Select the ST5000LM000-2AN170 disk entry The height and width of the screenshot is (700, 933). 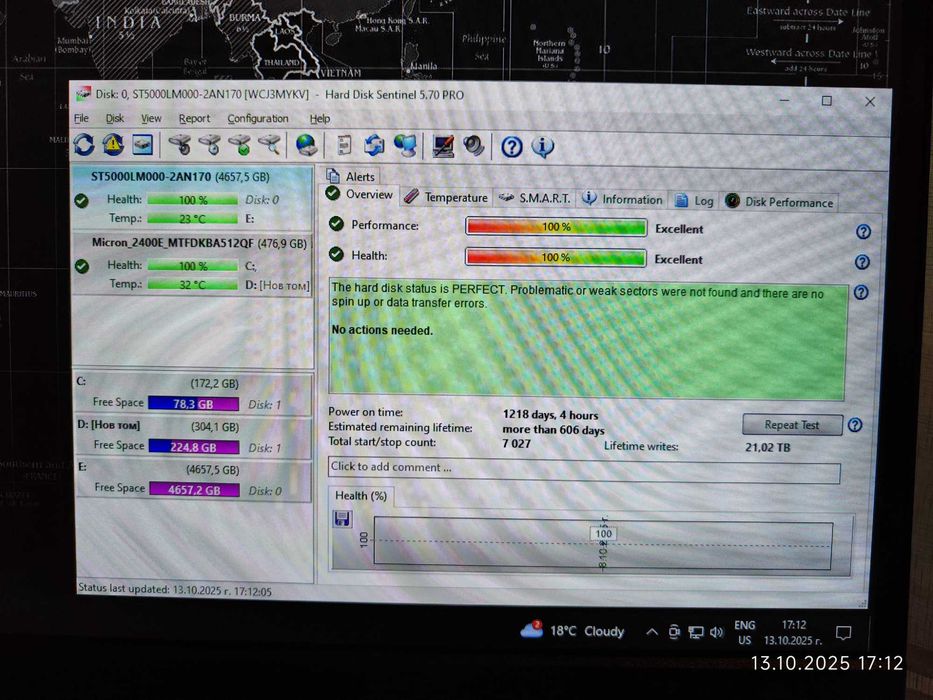(193, 198)
